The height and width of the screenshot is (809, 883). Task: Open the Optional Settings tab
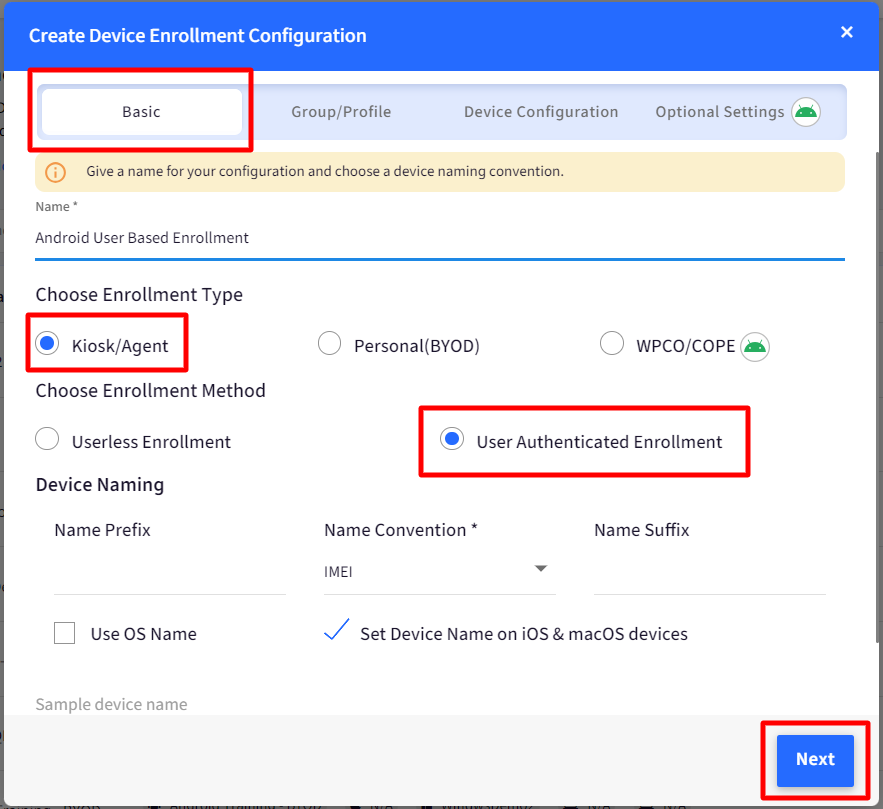click(720, 112)
